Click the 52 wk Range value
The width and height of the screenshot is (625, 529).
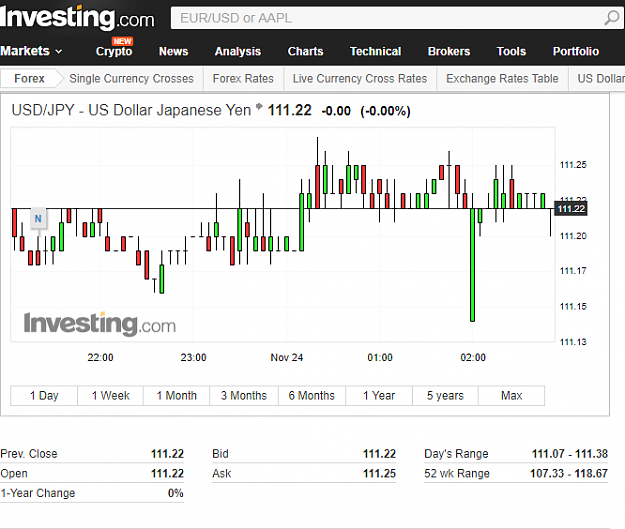click(x=569, y=473)
